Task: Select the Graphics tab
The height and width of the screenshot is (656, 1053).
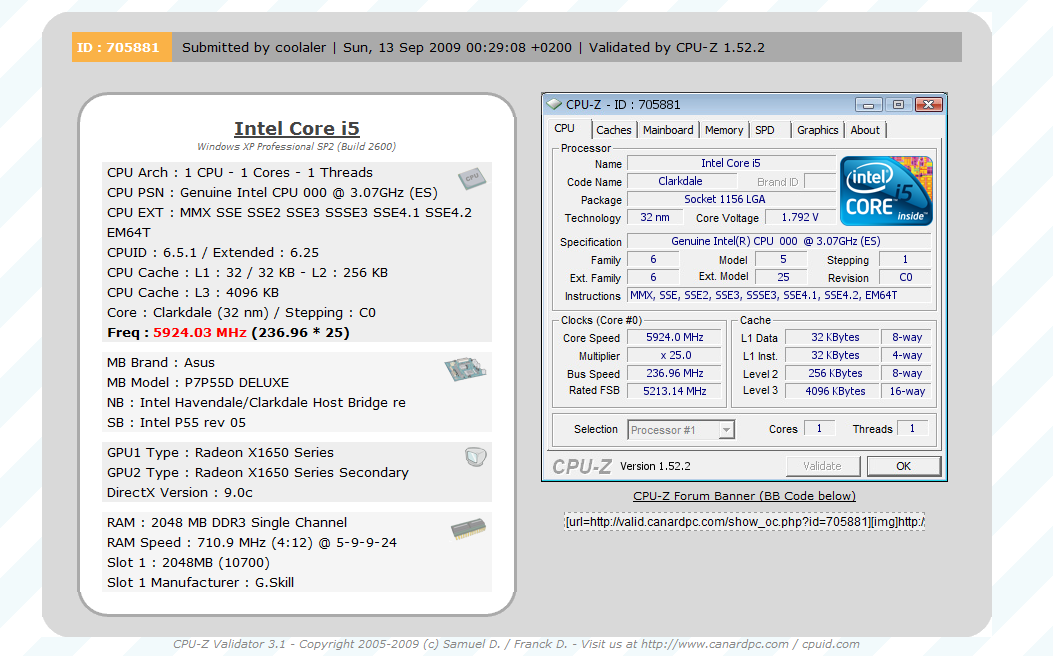Action: click(x=817, y=130)
